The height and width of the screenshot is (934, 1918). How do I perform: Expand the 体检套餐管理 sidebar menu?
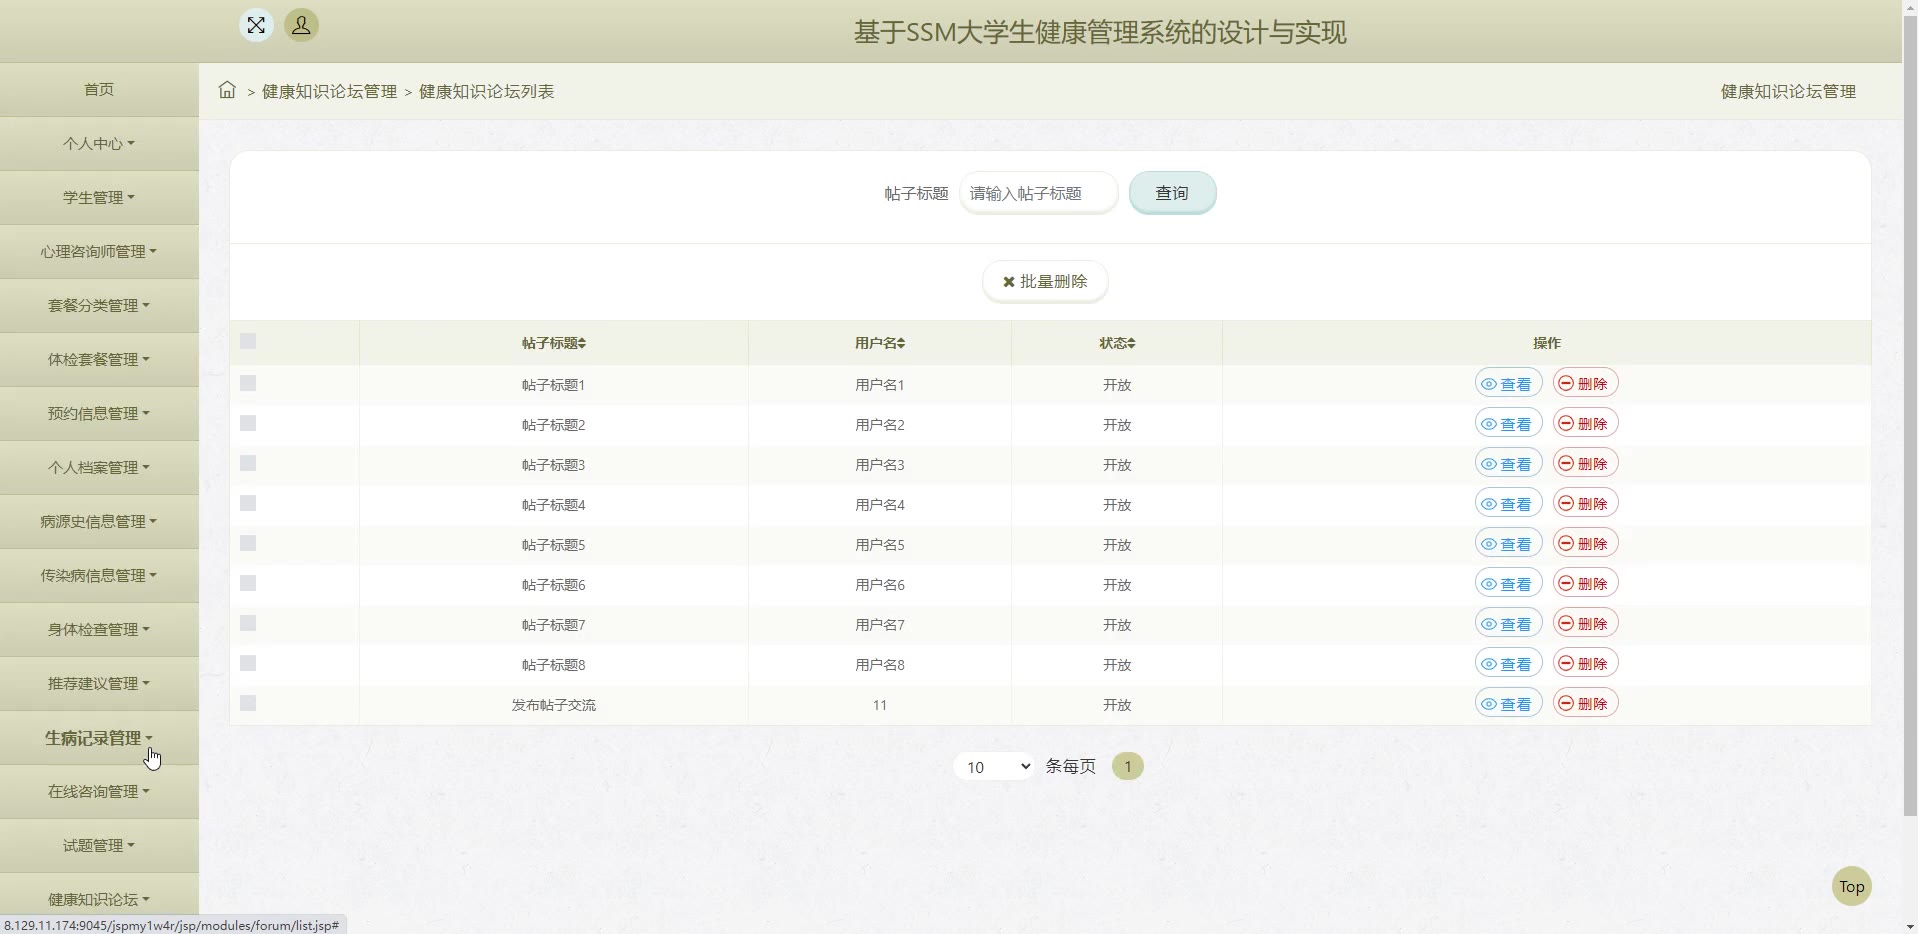point(99,360)
